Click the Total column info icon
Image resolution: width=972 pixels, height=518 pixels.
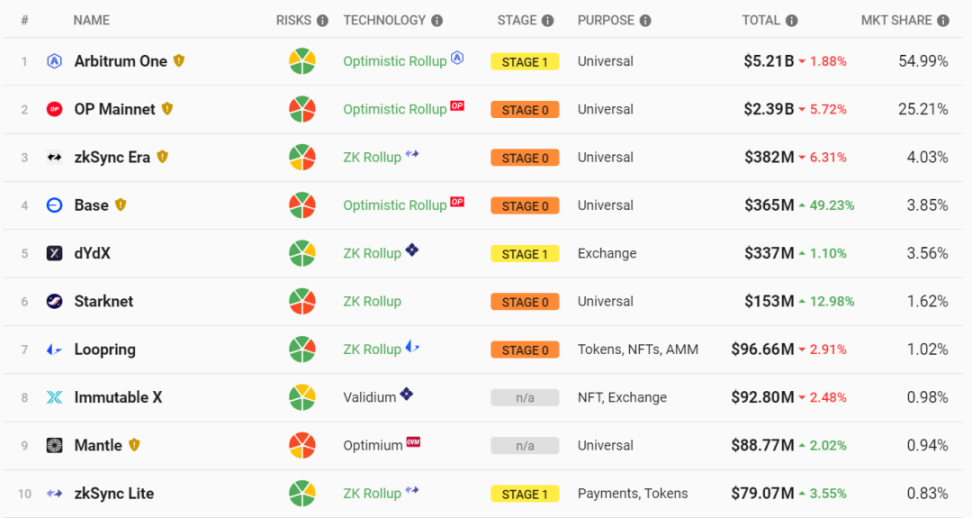click(x=792, y=20)
